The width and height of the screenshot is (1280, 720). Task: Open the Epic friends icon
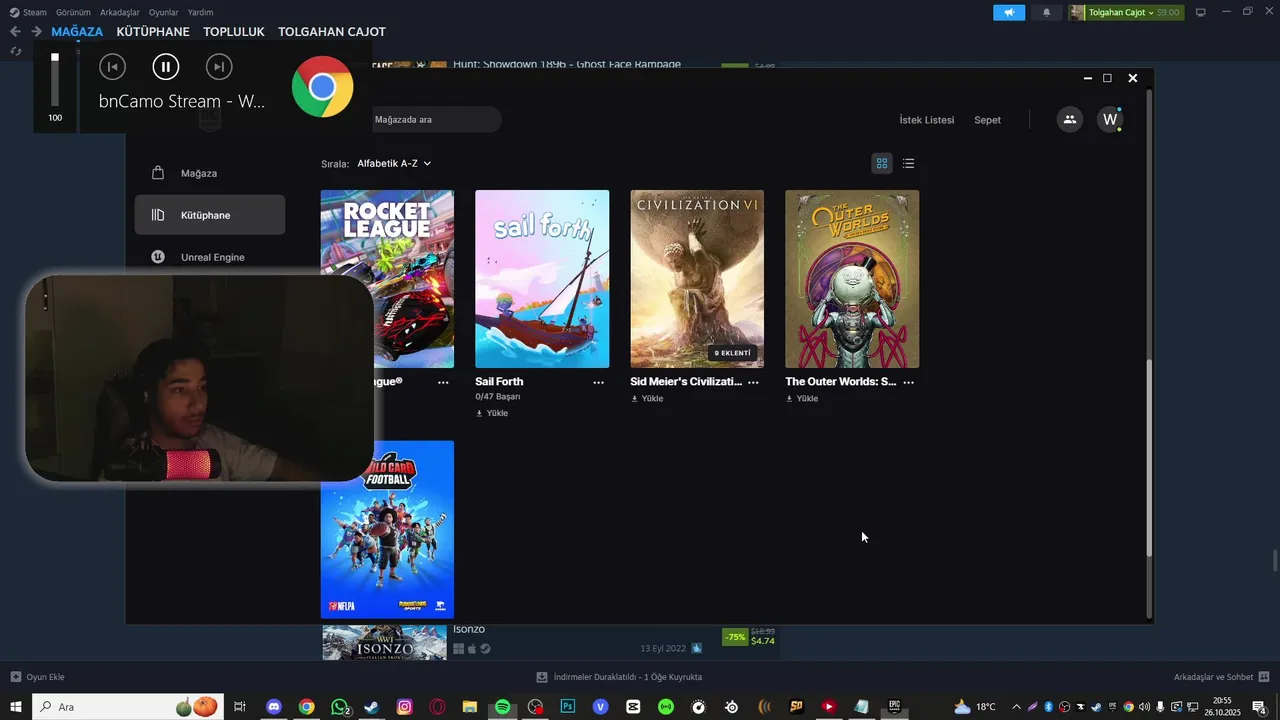click(x=1070, y=119)
